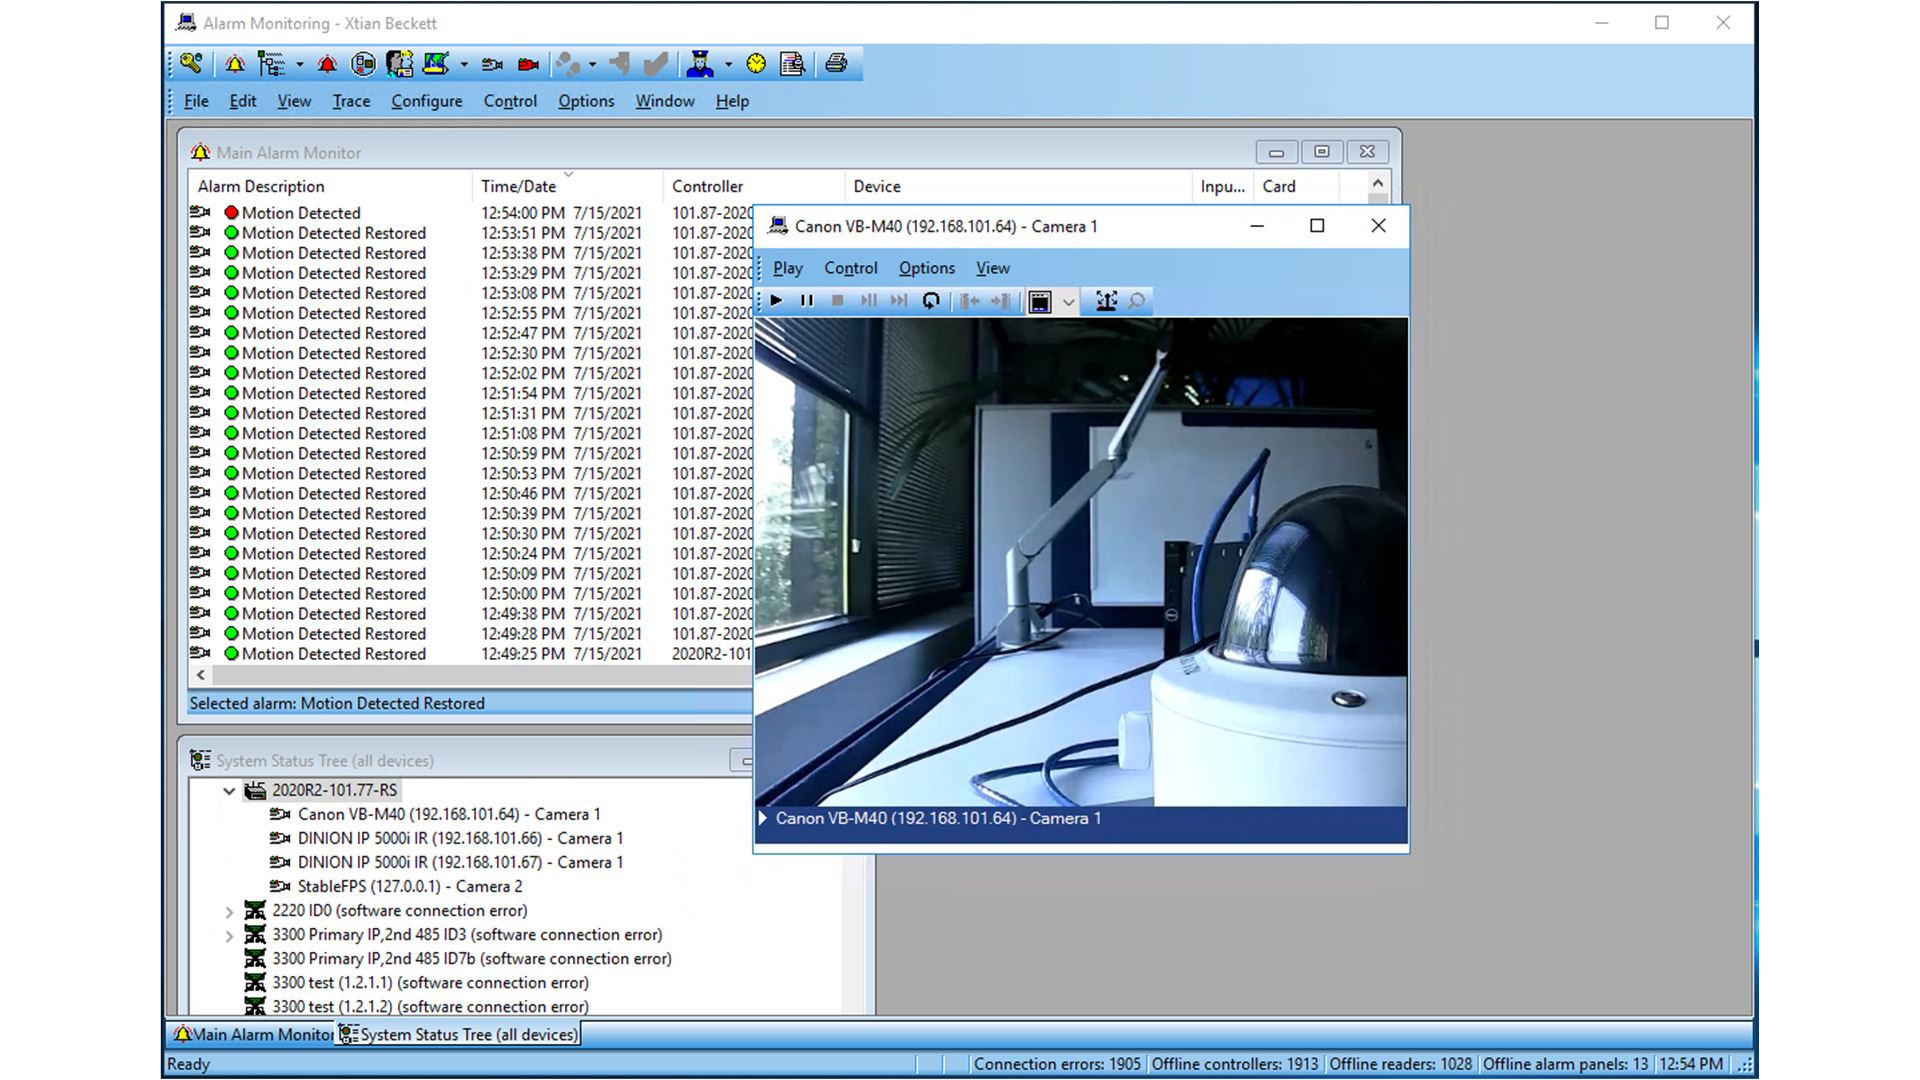Click the map view toolbar icon
Image resolution: width=1920 pixels, height=1080 pixels.
[x=436, y=64]
